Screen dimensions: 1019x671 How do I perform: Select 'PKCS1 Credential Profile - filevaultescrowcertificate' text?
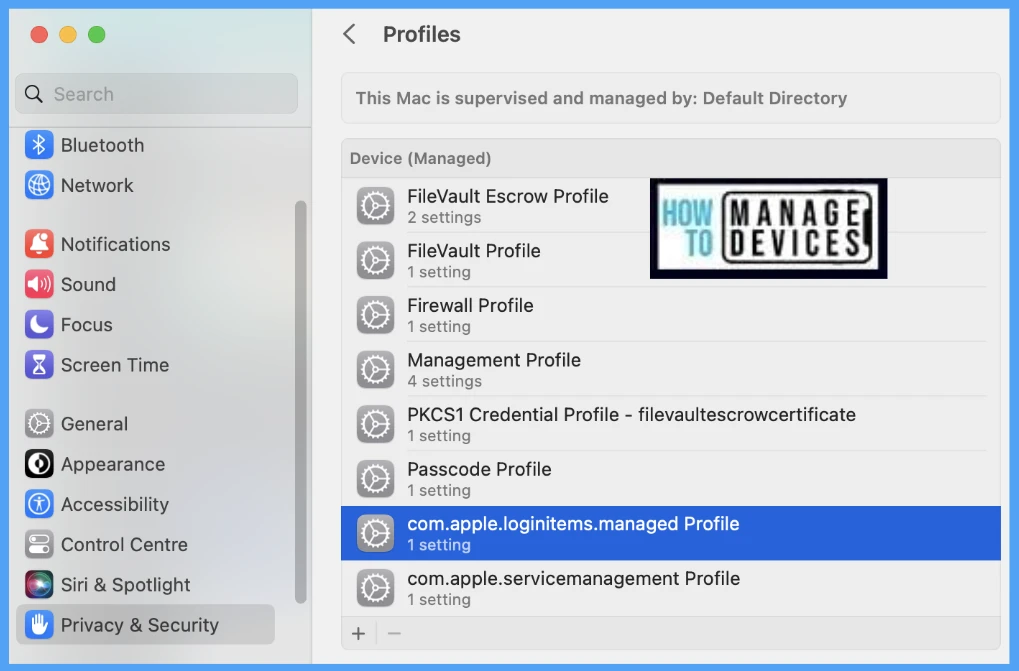(x=632, y=414)
